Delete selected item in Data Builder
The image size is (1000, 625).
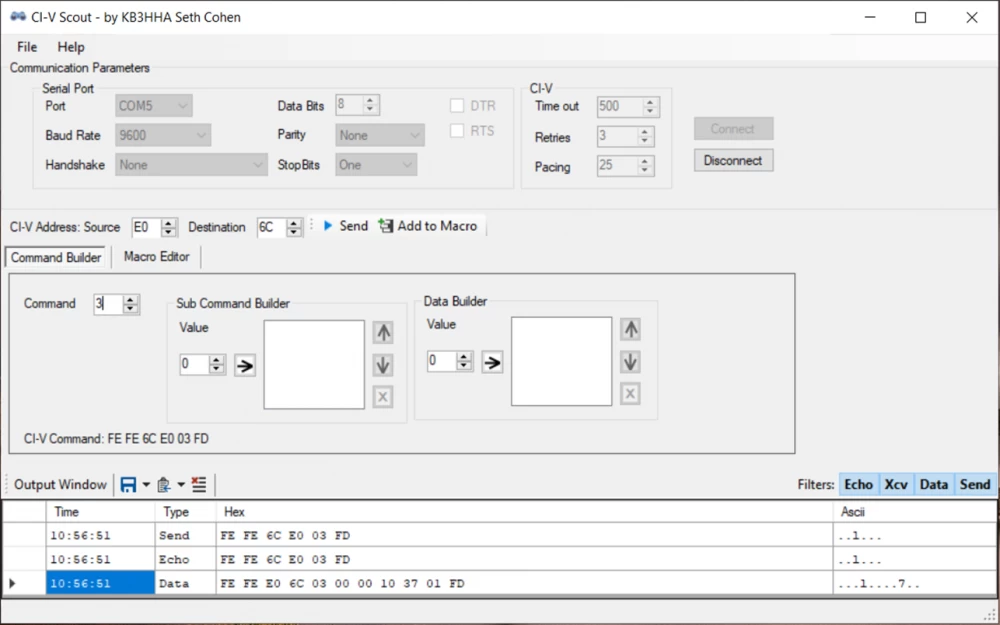point(630,394)
